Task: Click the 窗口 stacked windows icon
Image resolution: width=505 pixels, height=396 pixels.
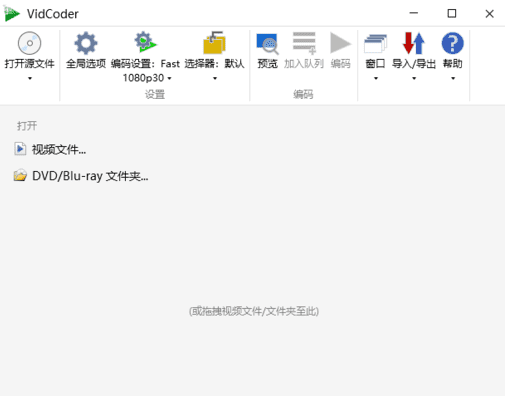Action: click(375, 43)
